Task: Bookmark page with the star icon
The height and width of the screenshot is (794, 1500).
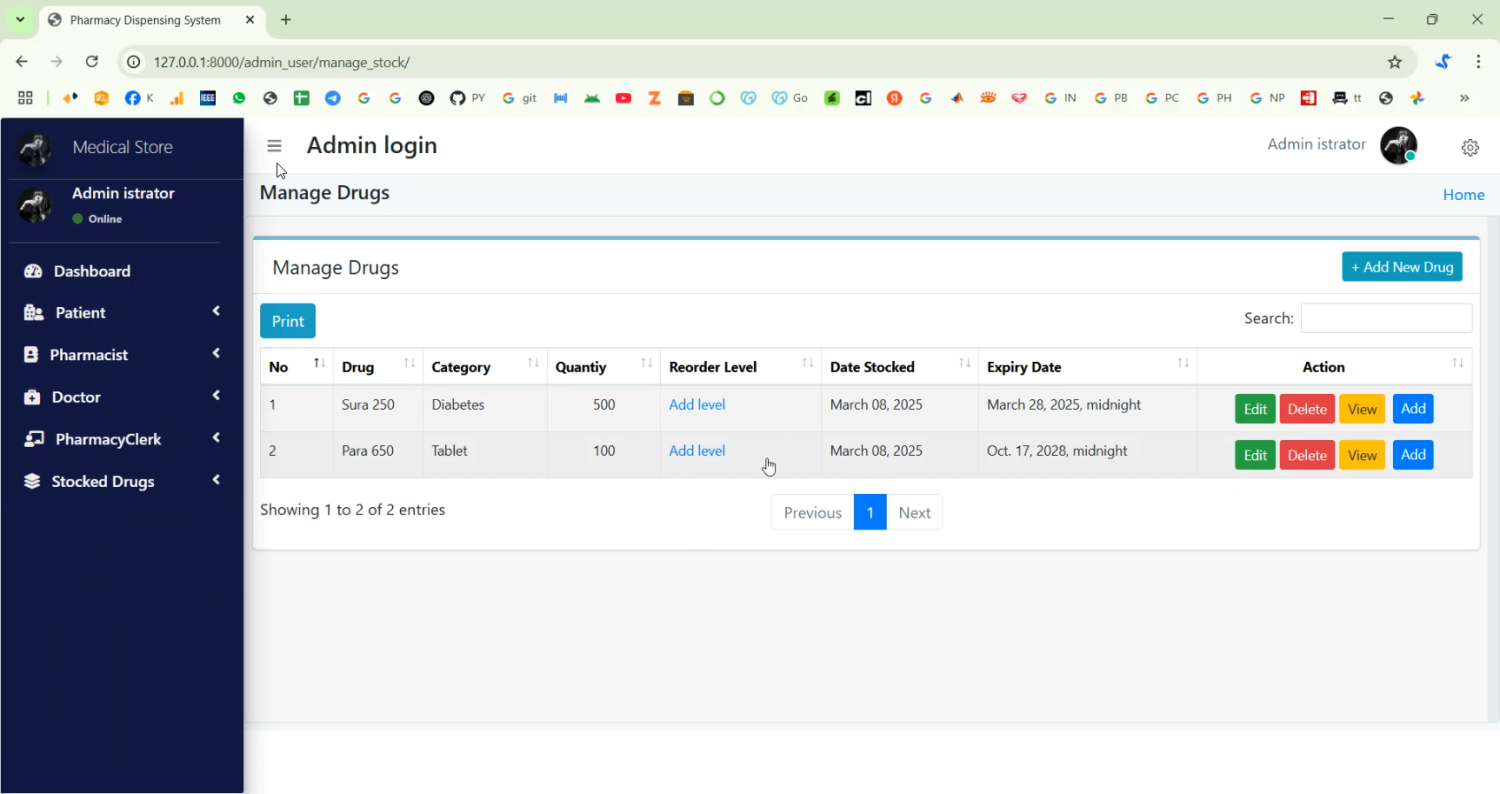Action: point(1394,62)
